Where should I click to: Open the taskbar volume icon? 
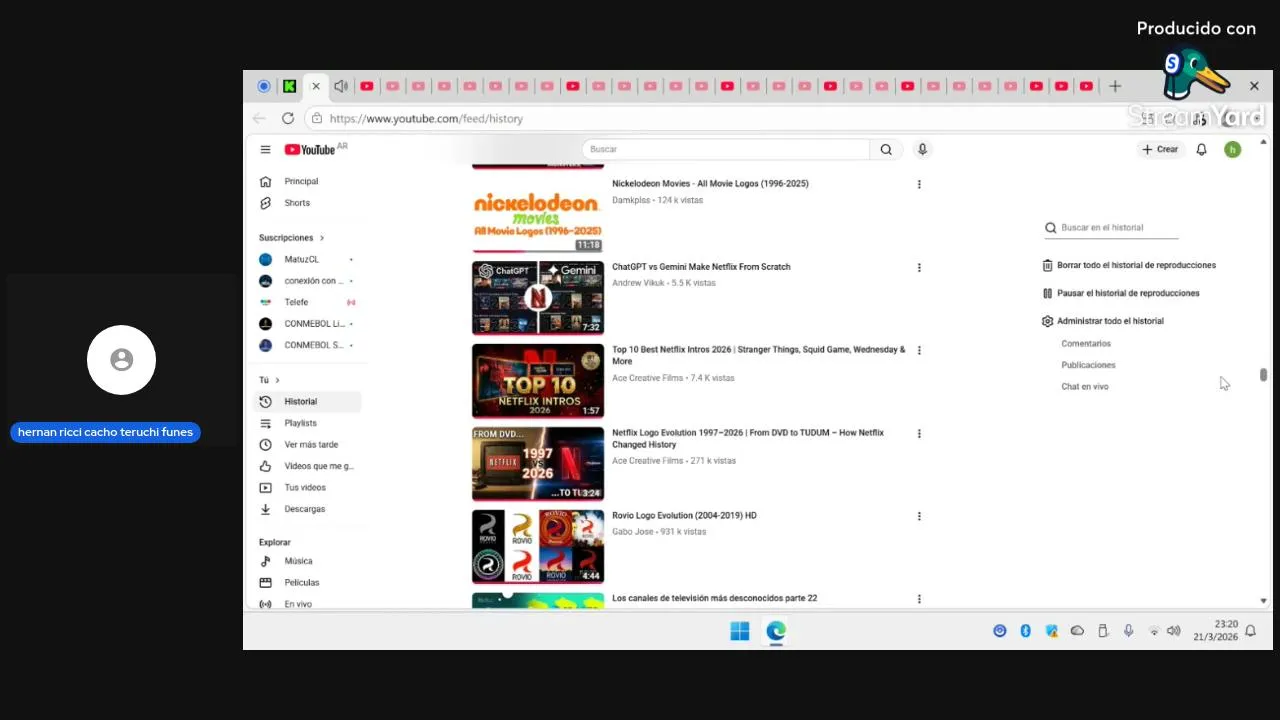(x=1173, y=631)
